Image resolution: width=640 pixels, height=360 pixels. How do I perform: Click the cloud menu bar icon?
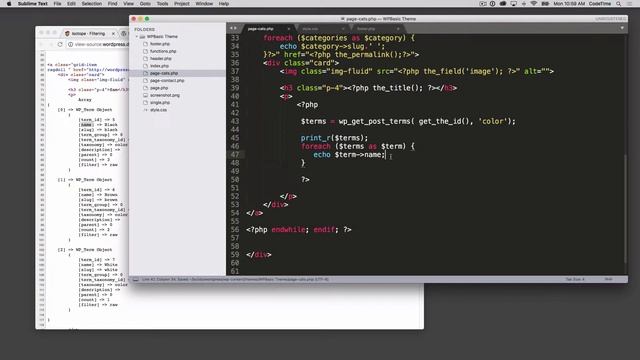pyautogui.click(x=503, y=4)
